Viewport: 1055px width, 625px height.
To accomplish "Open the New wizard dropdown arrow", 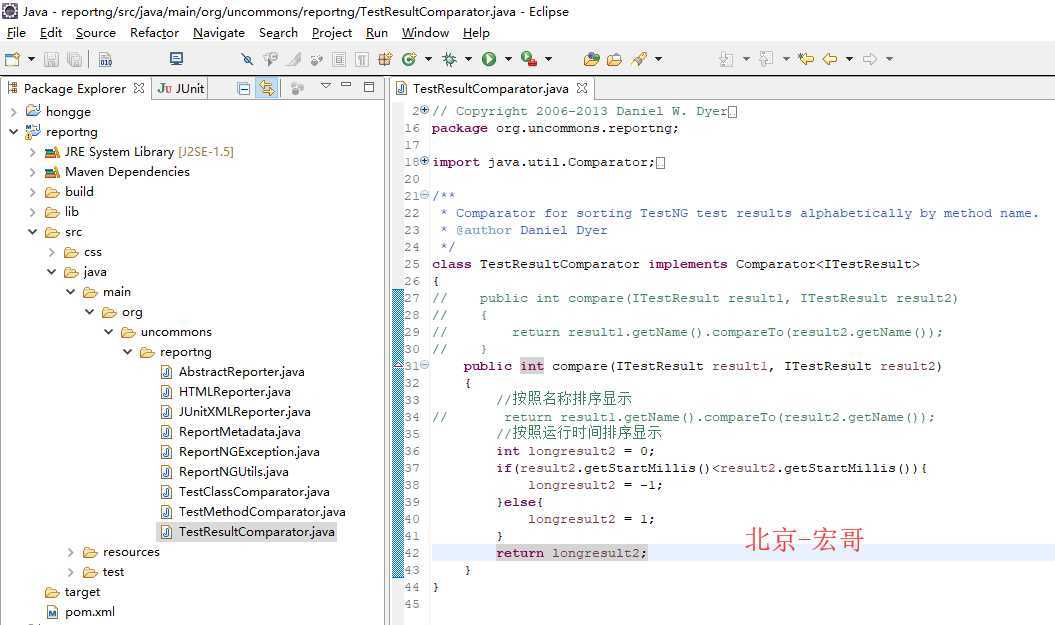I will pos(30,59).
